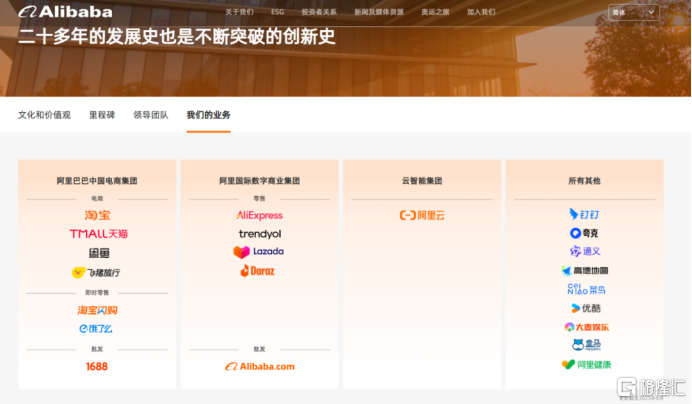Open the 菜鸟 Cainiao logo
Screen dimensions: 692x404
point(586,290)
